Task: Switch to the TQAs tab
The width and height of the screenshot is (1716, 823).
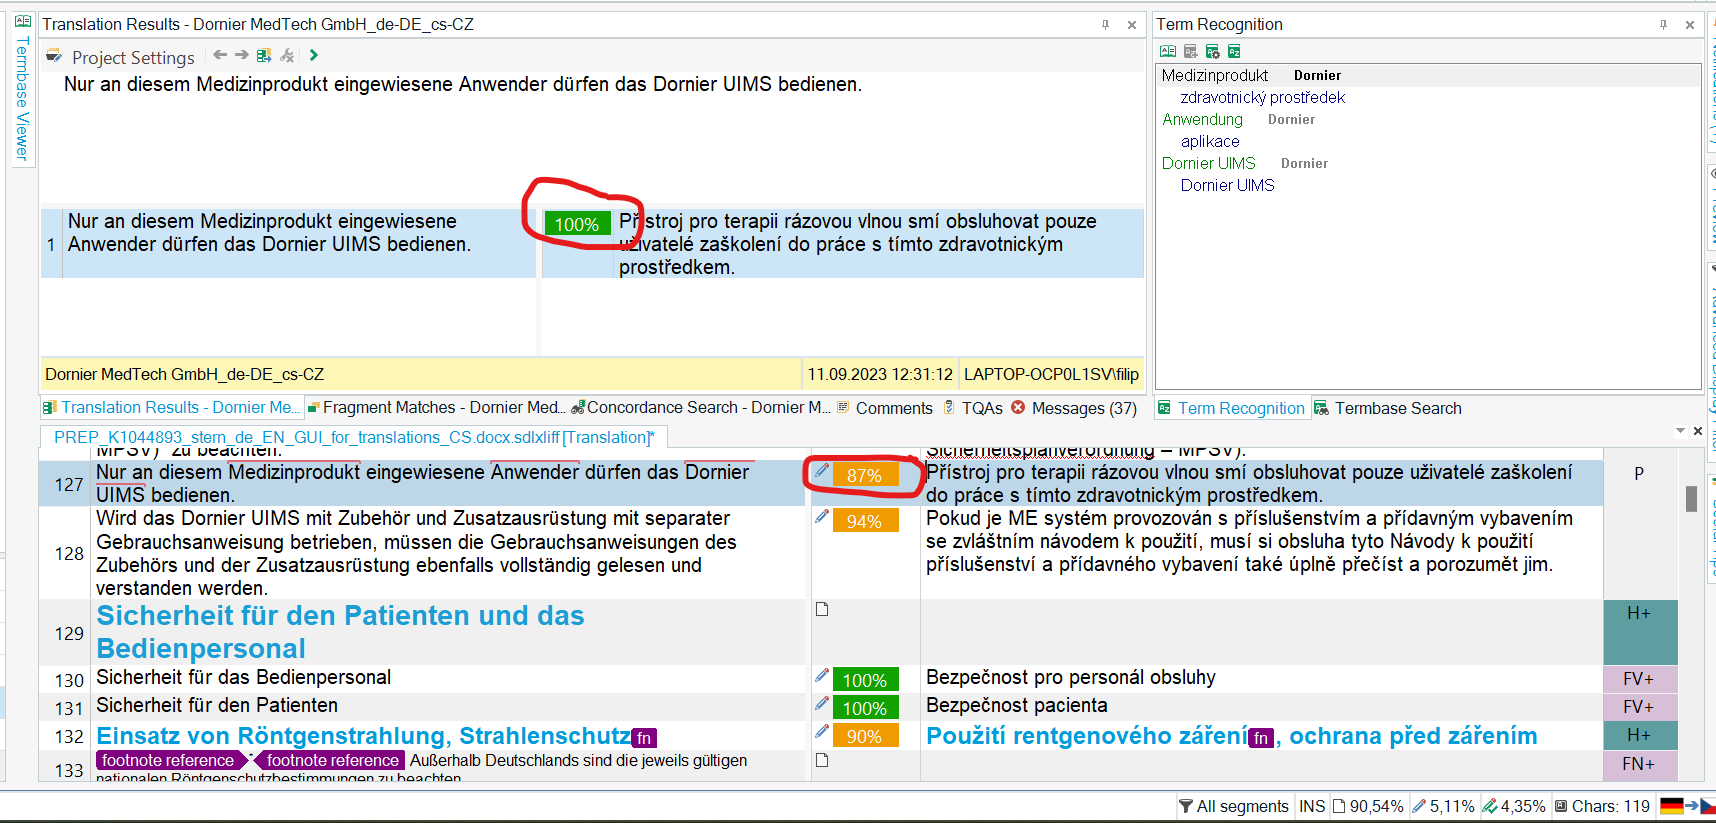Action: pyautogui.click(x=973, y=408)
